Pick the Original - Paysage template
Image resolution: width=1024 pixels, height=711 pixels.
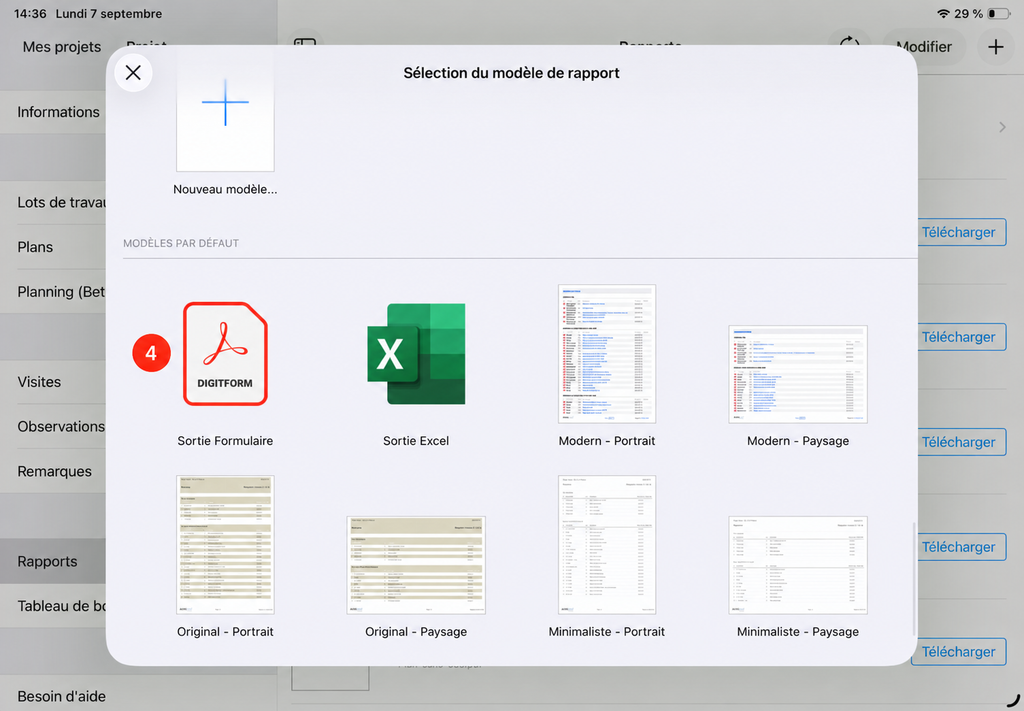point(416,565)
